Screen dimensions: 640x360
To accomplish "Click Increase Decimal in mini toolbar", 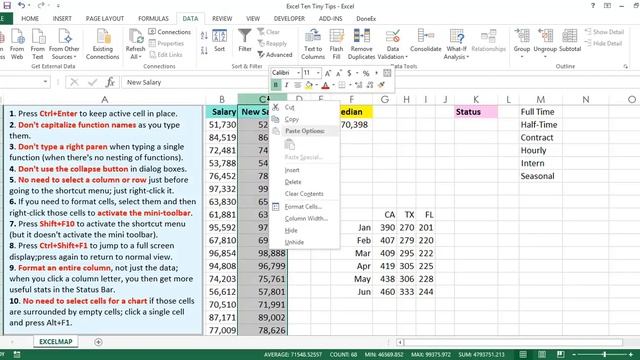I will pos(358,85).
